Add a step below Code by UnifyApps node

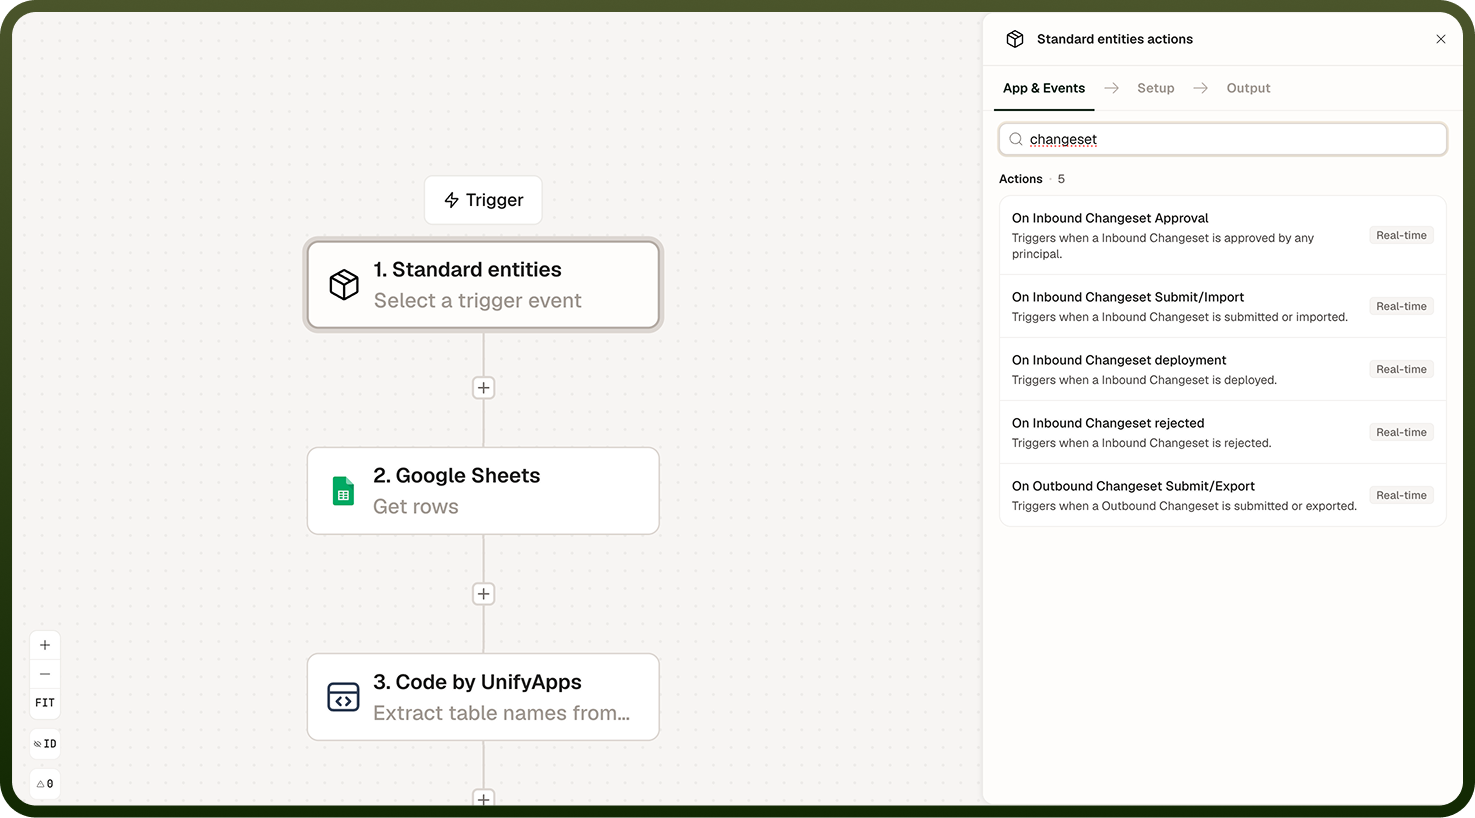tap(483, 798)
